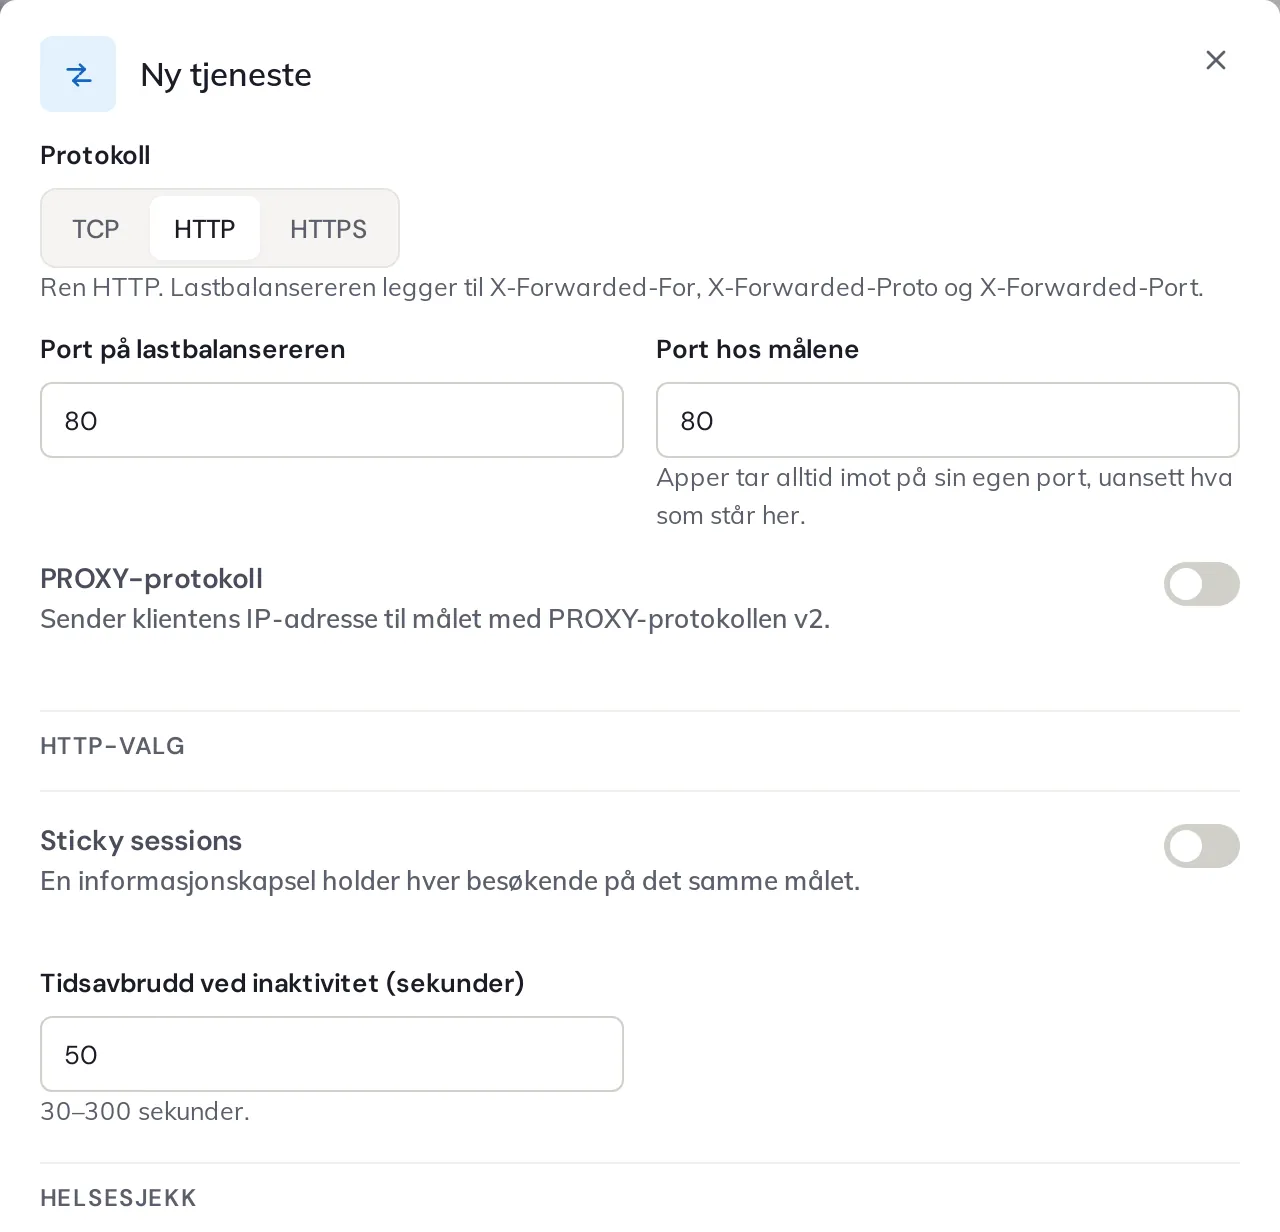This screenshot has height=1232, width=1280.
Task: Focus the Port på lastbalansereren field
Action: pos(332,420)
